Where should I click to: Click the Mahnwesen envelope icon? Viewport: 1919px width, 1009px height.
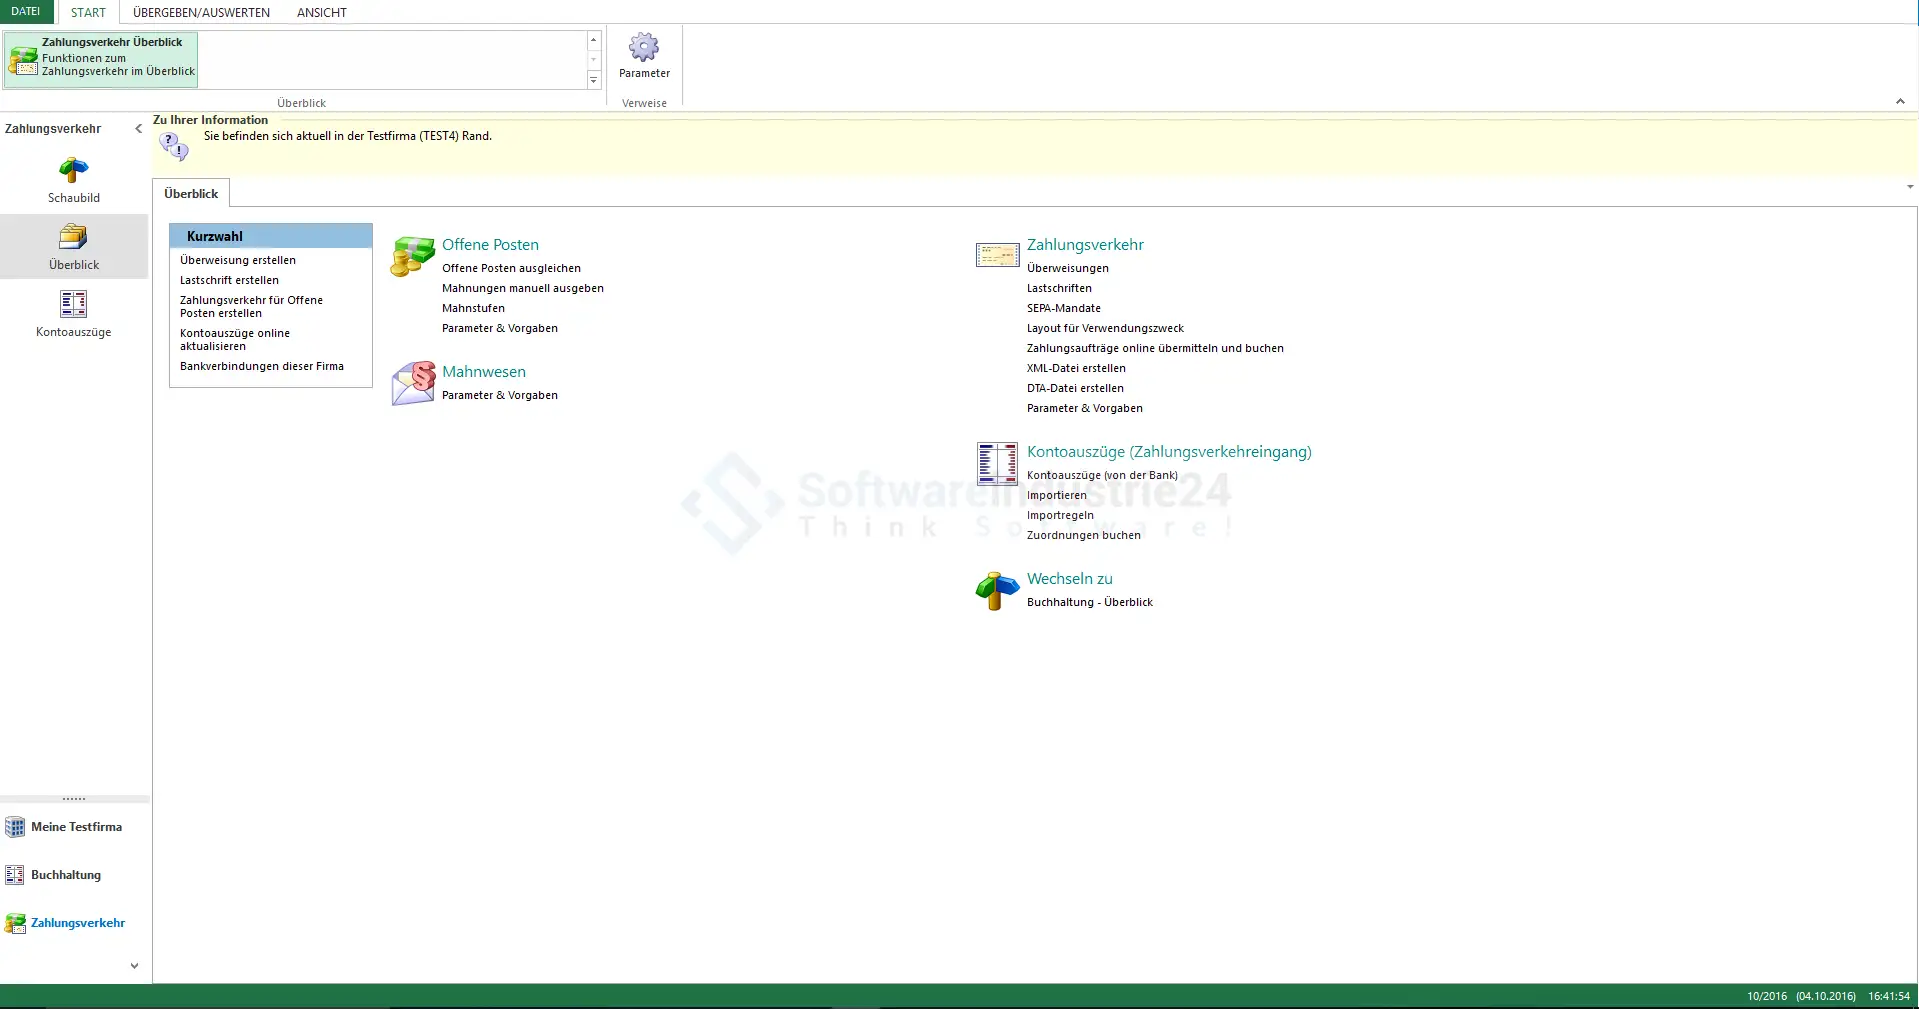[412, 383]
